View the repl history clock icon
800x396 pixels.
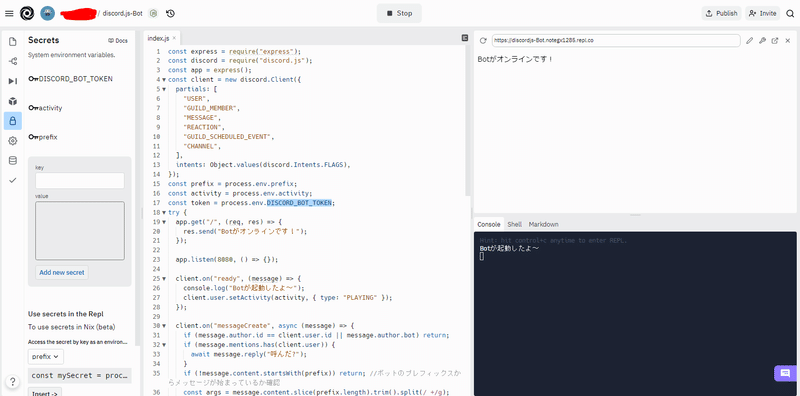click(170, 13)
